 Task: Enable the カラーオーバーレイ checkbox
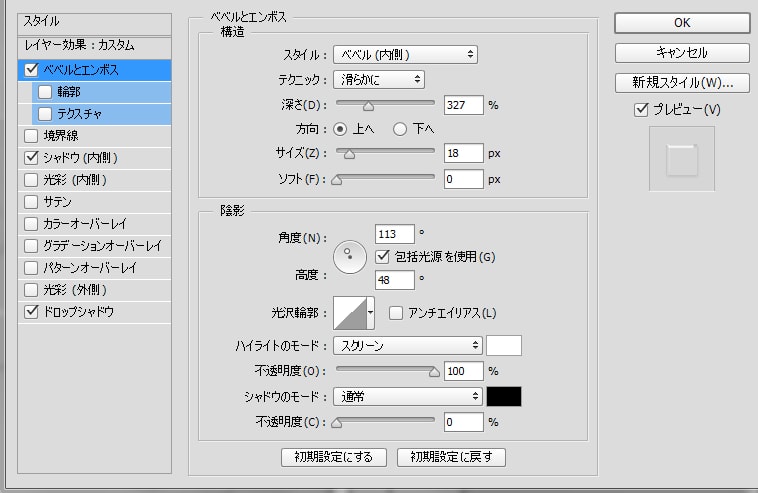(31, 224)
